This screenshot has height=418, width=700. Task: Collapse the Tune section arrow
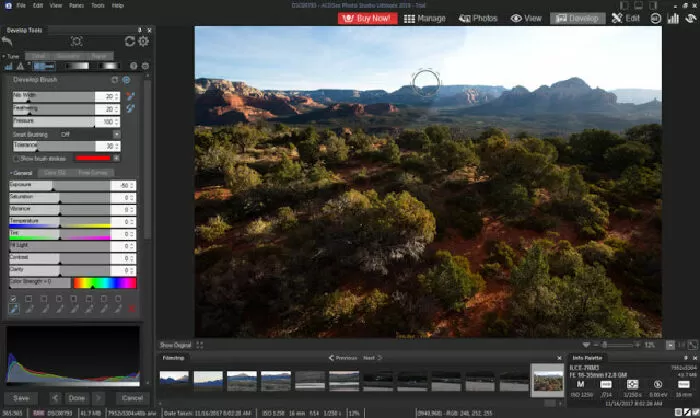coord(4,56)
